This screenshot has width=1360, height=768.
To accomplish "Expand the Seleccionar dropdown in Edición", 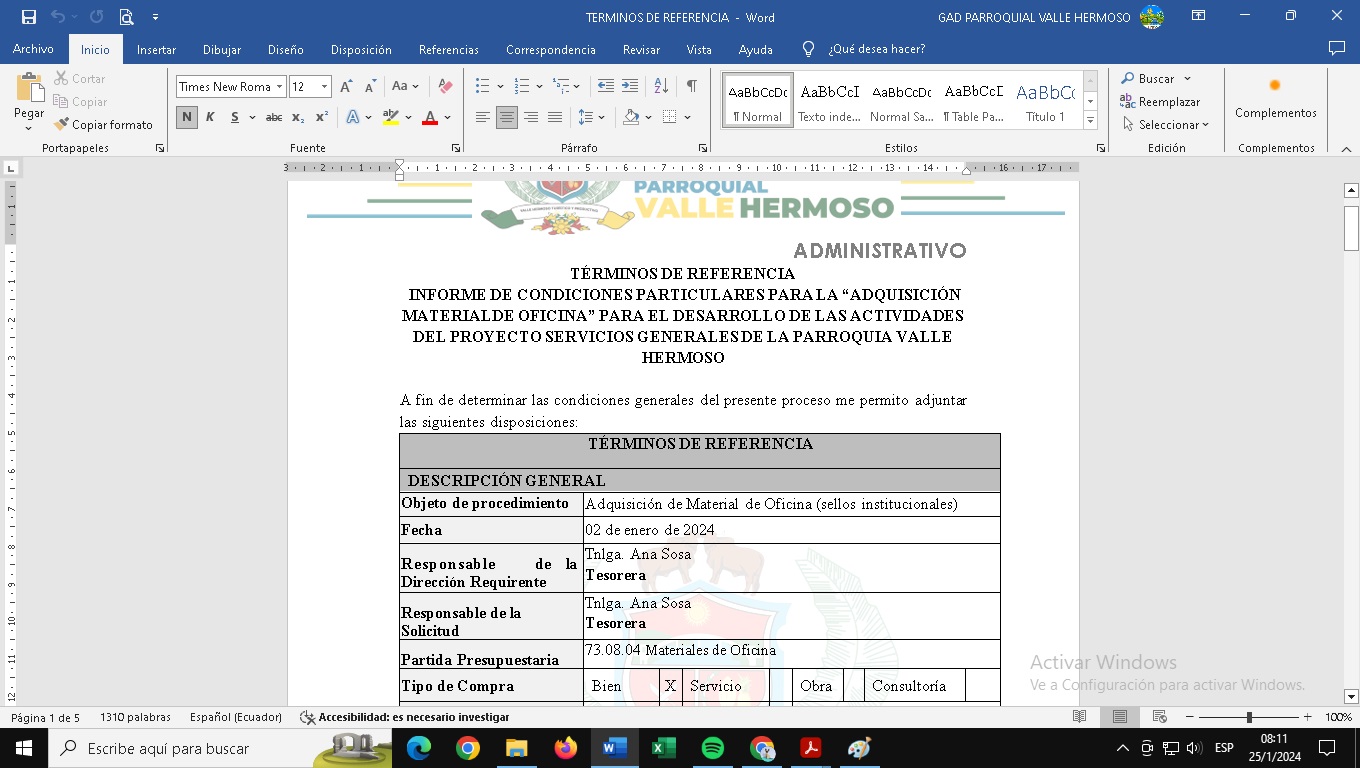I will click(x=1166, y=125).
